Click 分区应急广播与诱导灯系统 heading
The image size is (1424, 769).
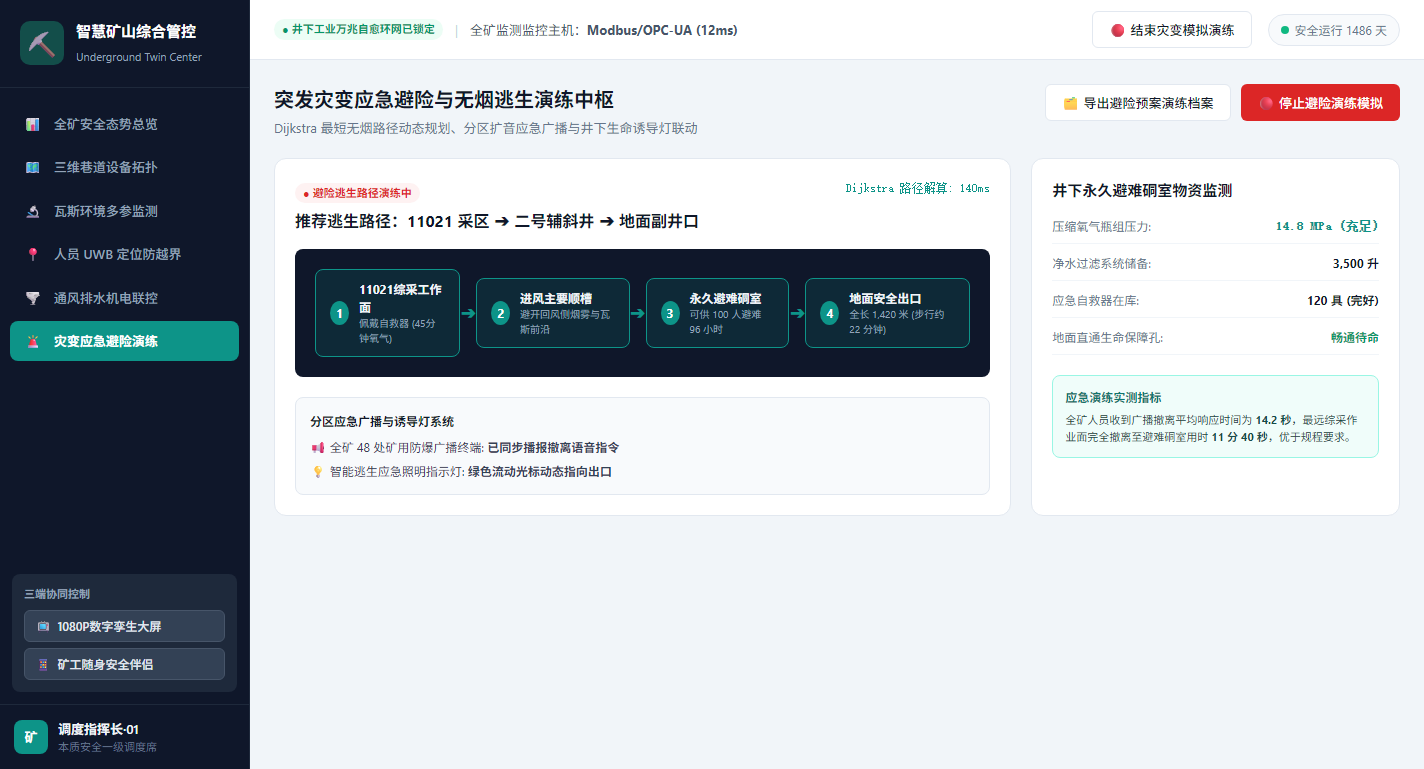382,422
